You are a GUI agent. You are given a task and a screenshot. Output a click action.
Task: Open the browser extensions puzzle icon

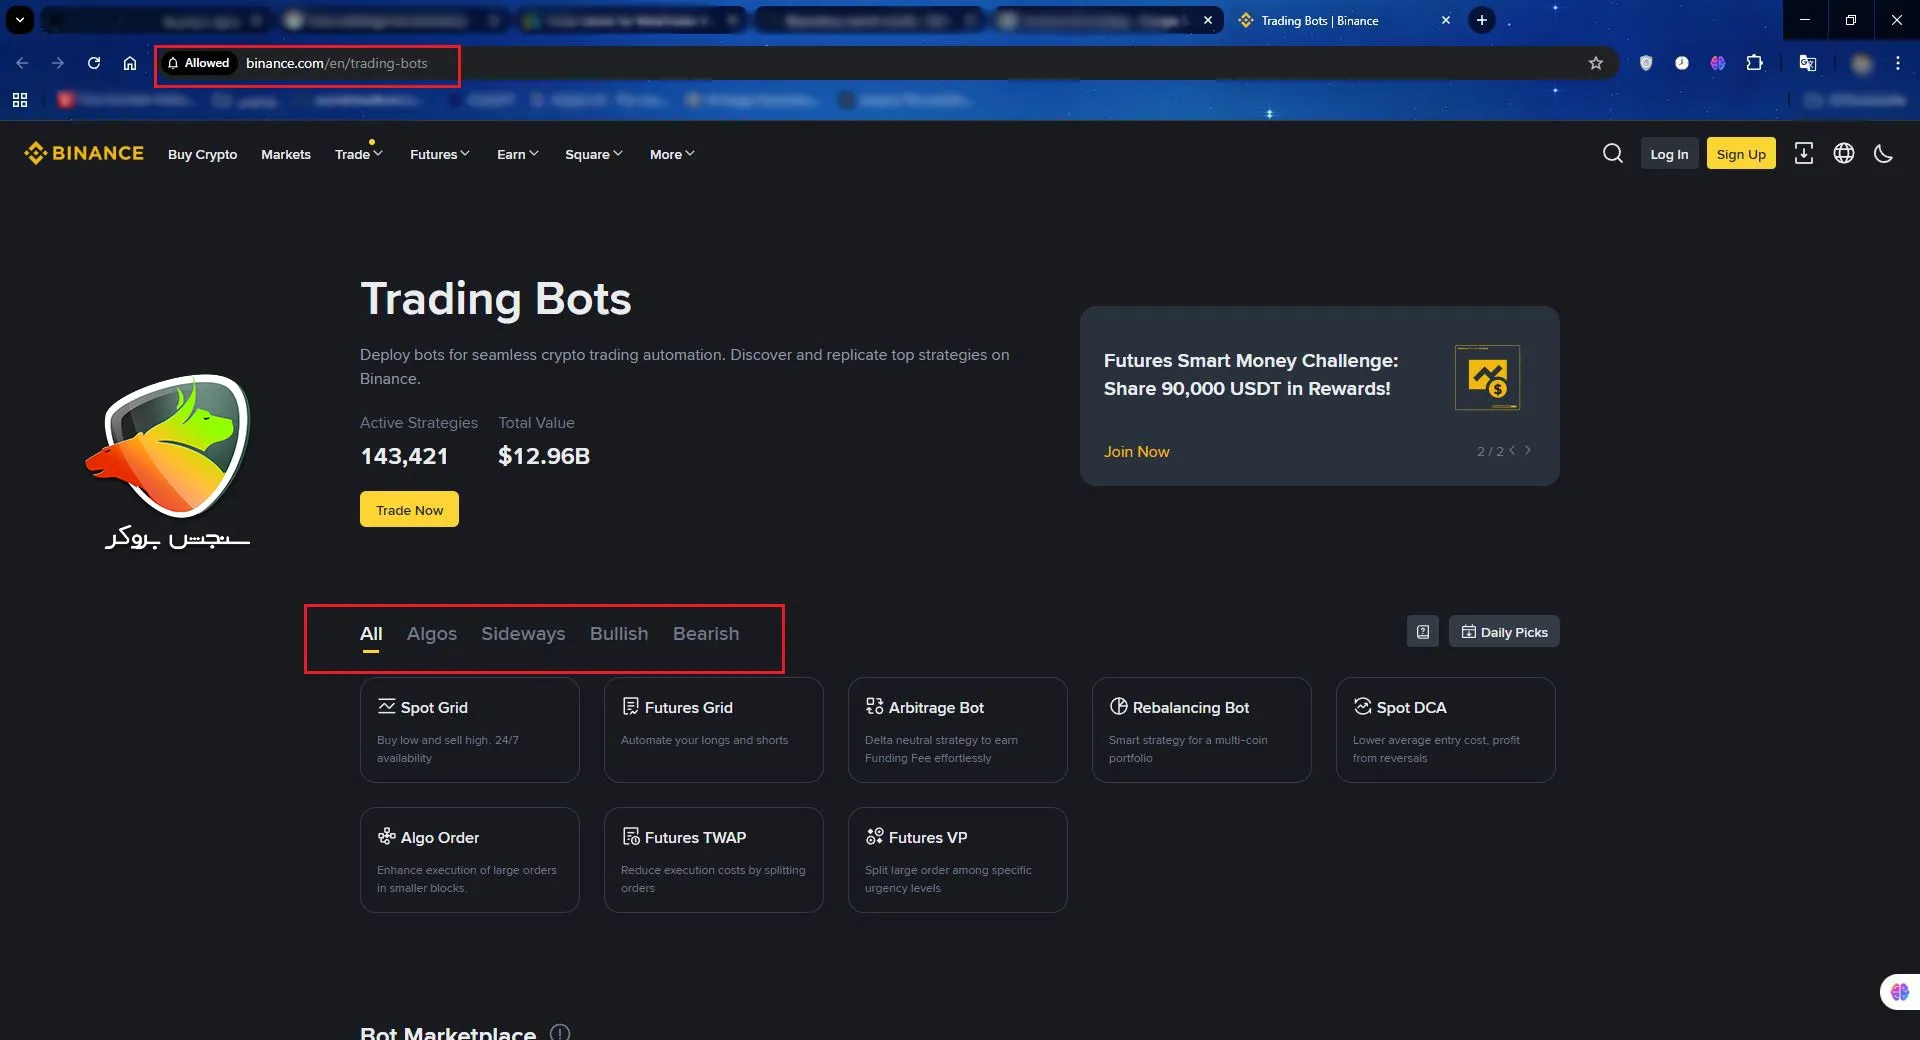pyautogui.click(x=1754, y=63)
